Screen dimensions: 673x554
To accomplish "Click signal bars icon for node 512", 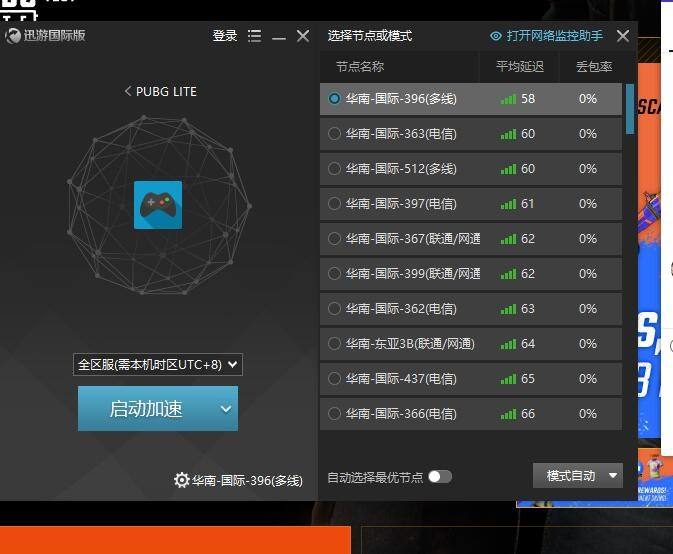I will (508, 169).
